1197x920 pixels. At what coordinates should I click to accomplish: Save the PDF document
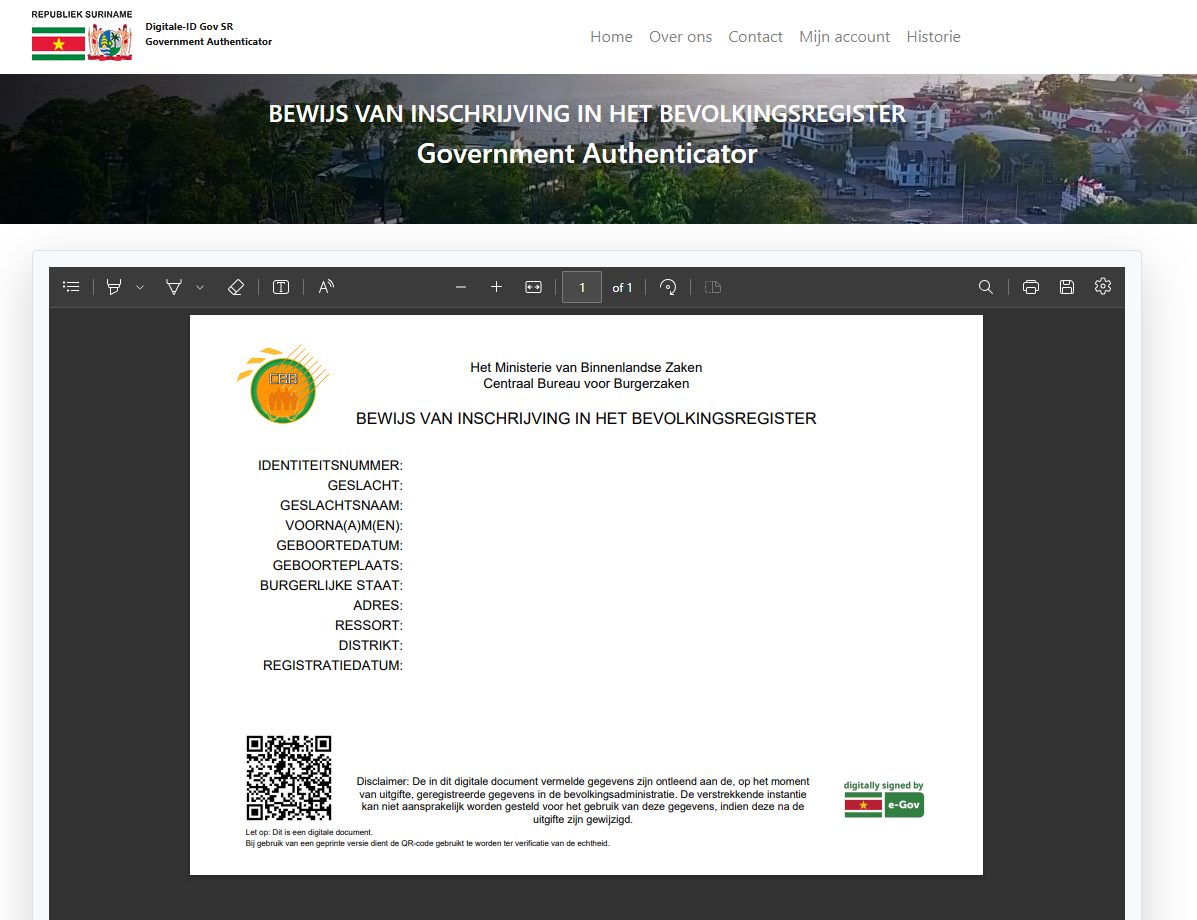click(x=1067, y=287)
